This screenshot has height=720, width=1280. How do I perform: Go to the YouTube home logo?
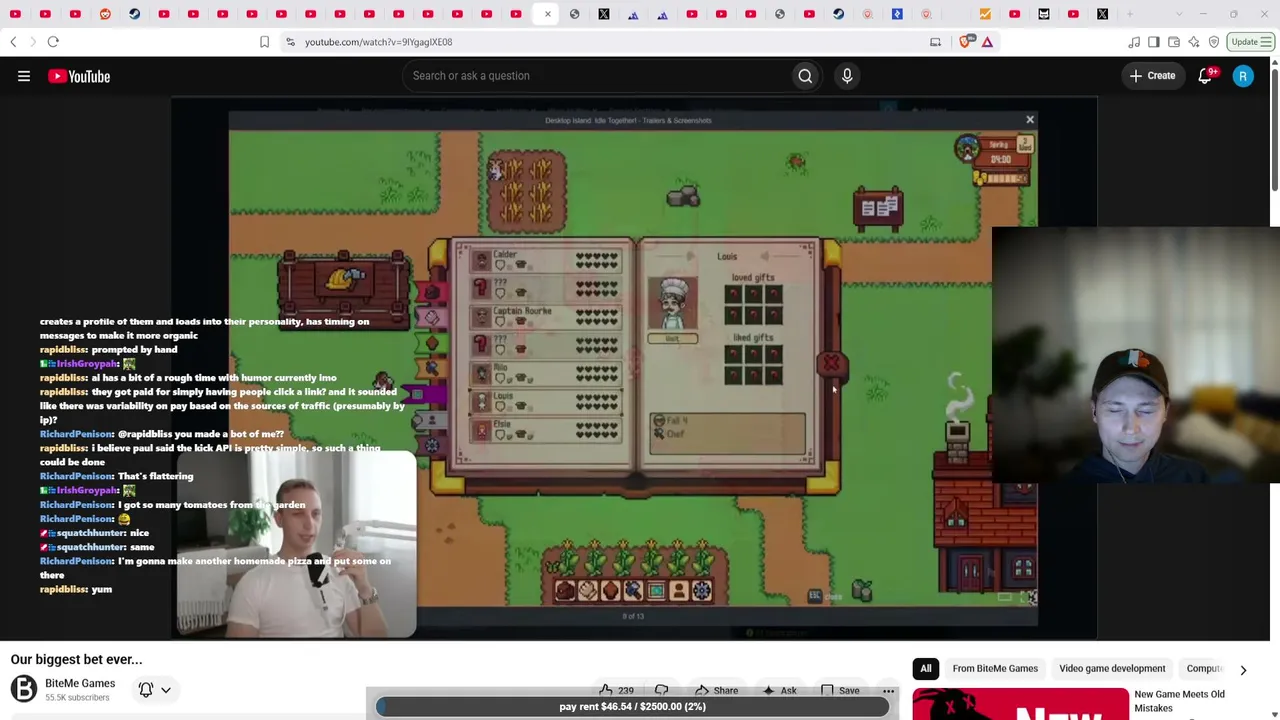point(79,76)
